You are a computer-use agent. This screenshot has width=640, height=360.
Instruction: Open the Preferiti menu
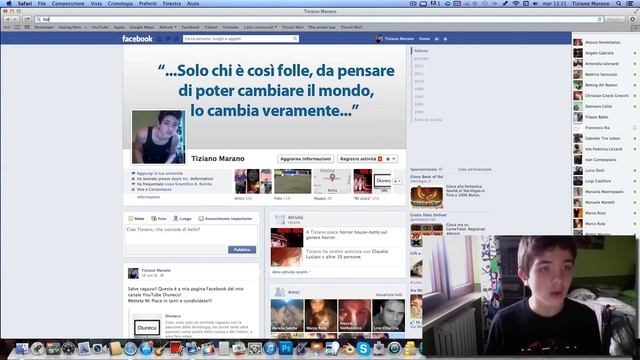(148, 4)
